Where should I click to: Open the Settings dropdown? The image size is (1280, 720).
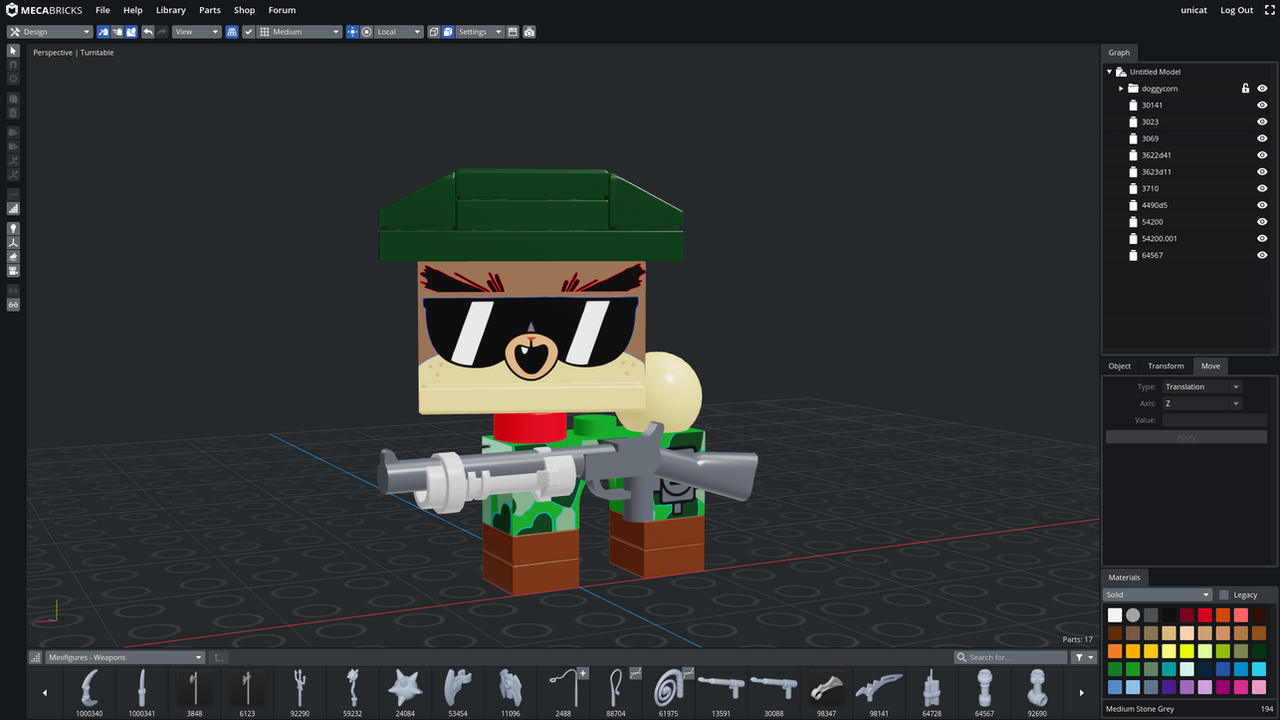(x=480, y=32)
